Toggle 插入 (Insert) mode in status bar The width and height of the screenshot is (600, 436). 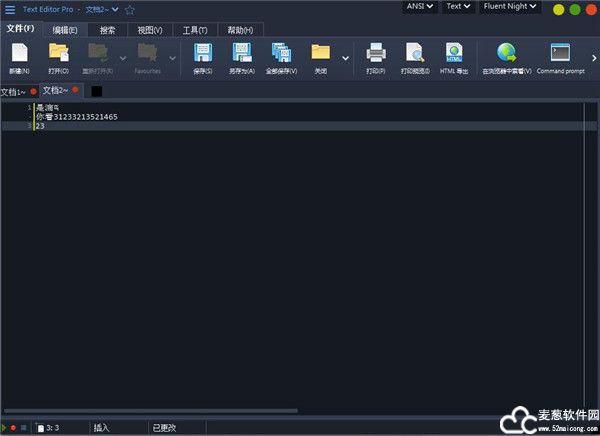click(102, 428)
